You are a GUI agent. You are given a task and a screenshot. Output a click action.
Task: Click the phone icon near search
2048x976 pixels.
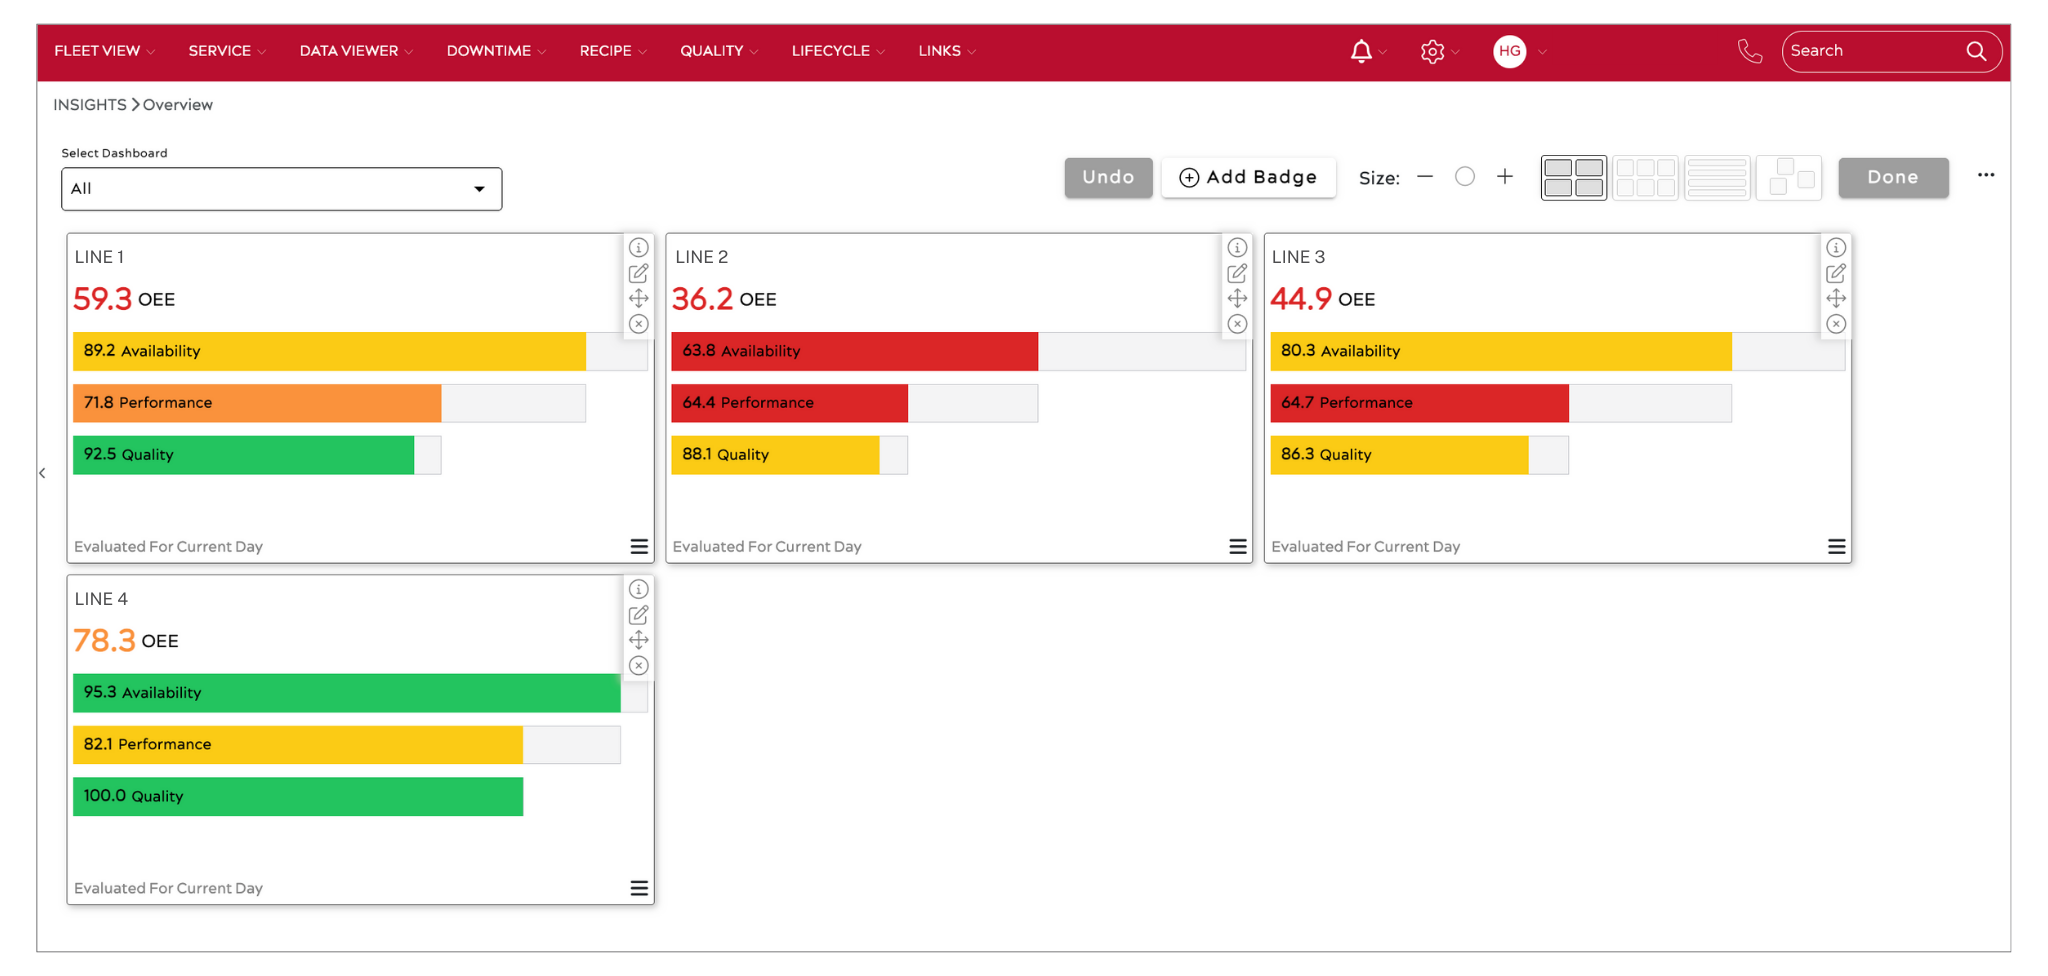1750,50
